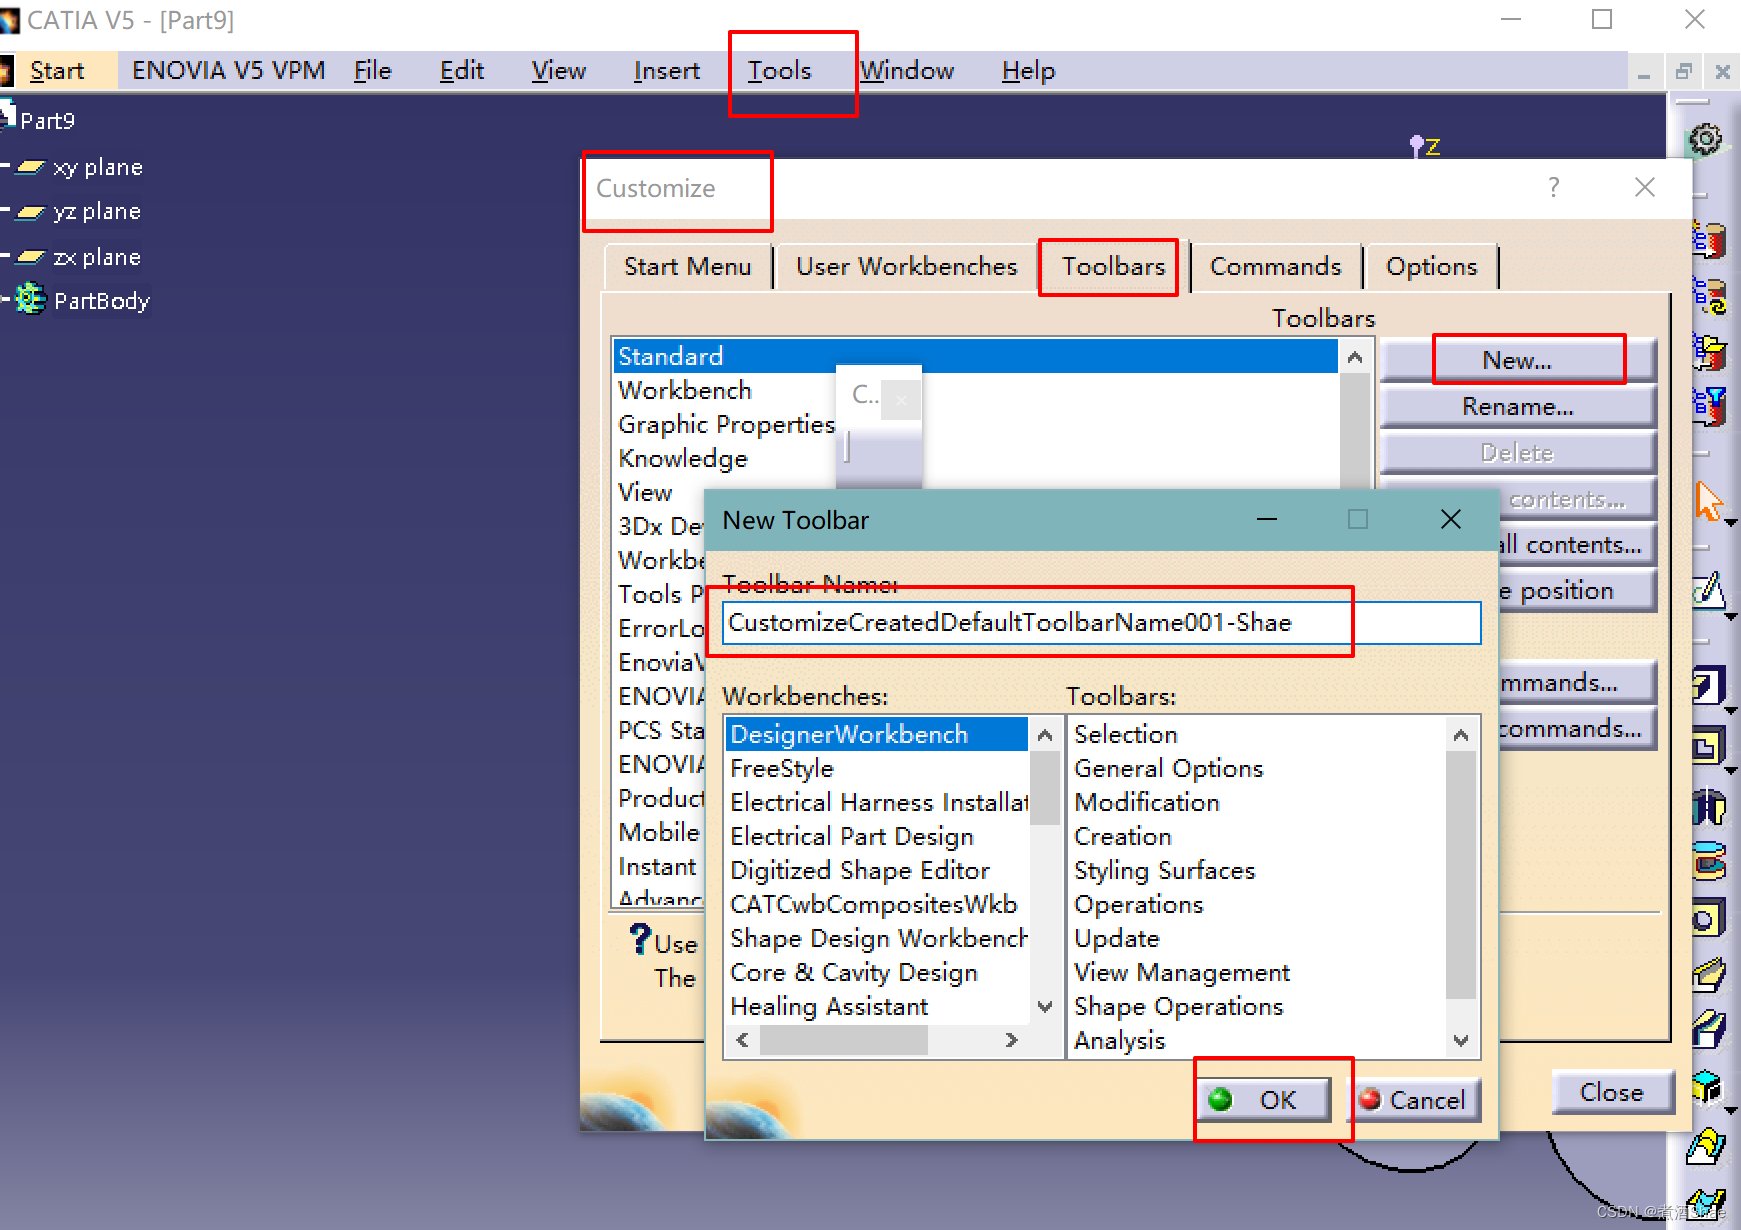Open the Tools menu

point(780,71)
